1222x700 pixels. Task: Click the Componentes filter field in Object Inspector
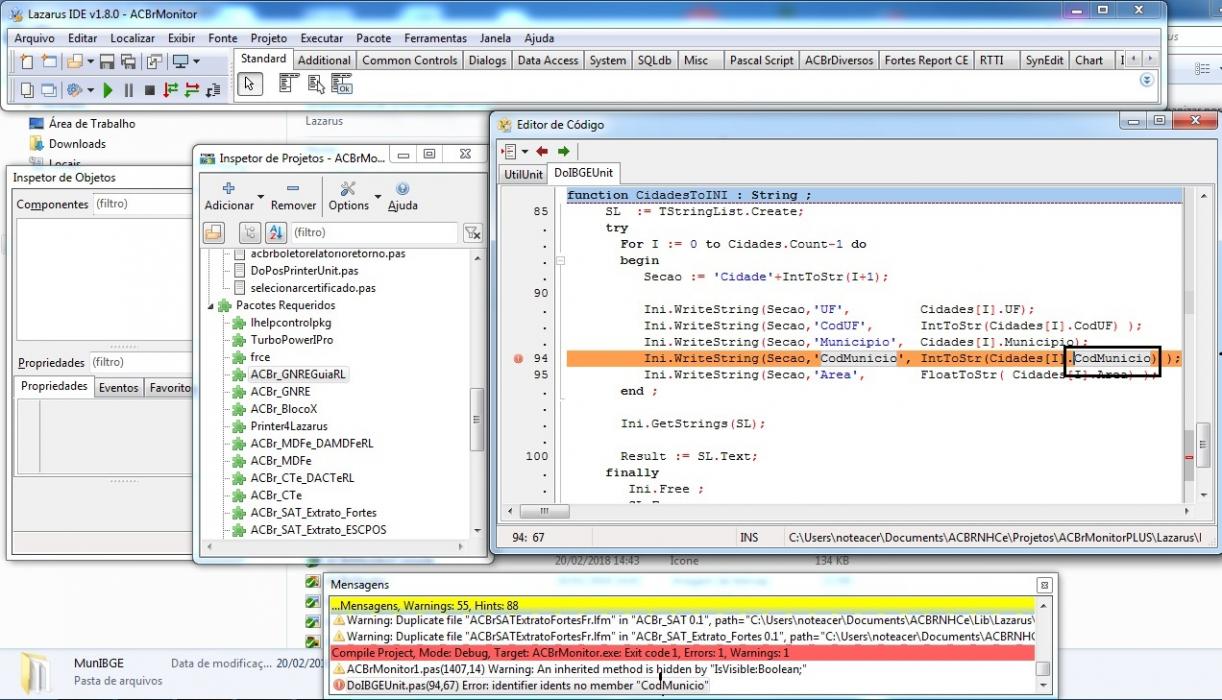click(x=142, y=204)
